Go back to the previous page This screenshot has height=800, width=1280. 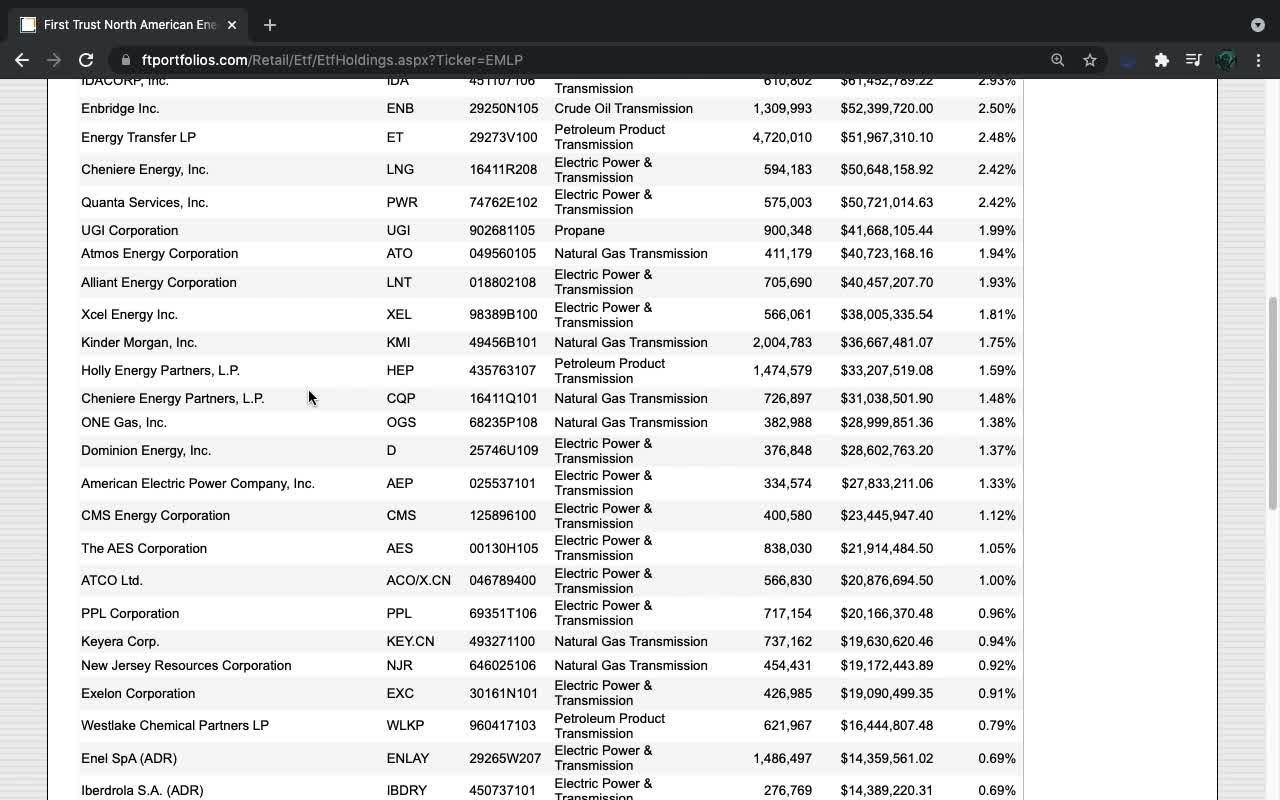point(22,60)
